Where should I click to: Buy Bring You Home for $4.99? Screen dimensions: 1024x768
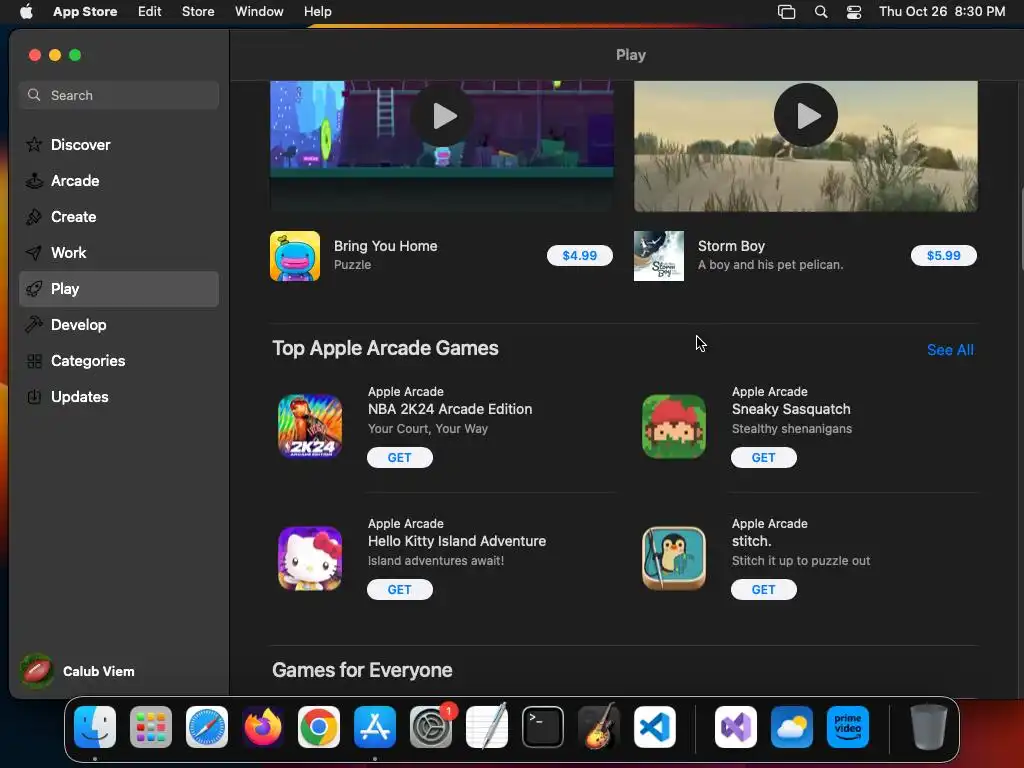(580, 255)
